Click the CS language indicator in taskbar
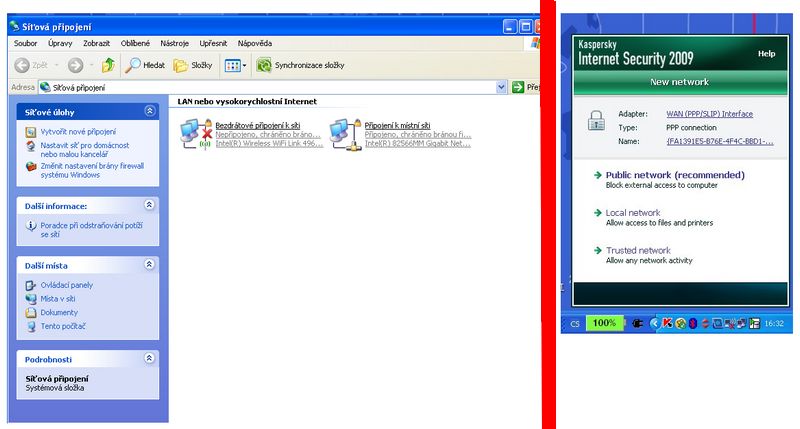800x429 pixels. tap(574, 323)
